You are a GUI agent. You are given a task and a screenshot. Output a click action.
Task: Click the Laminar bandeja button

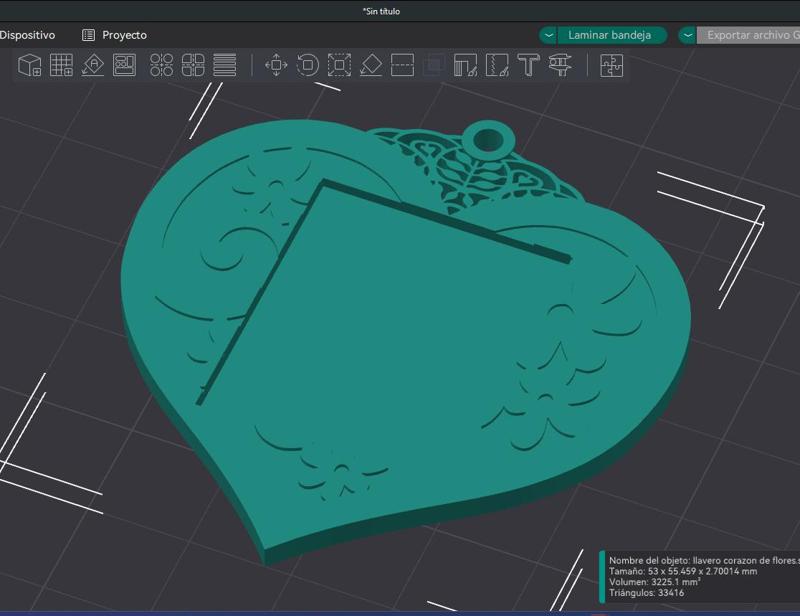(x=611, y=35)
